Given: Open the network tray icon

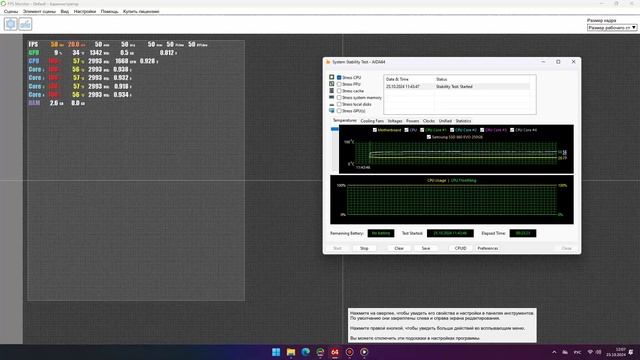Looking at the screenshot, I should [x=591, y=352].
